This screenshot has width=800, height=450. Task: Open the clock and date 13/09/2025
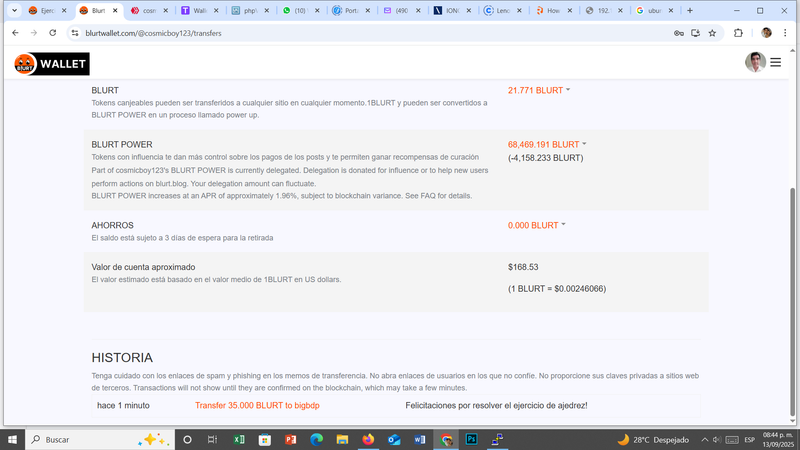(778, 439)
